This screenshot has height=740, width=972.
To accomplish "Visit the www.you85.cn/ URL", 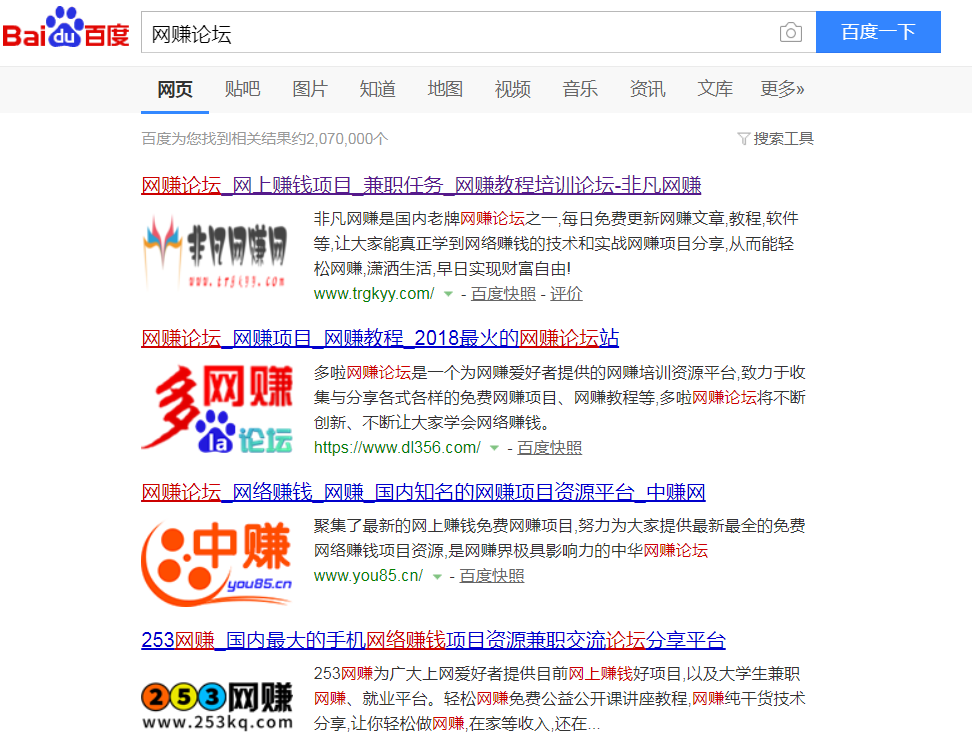I will (x=368, y=576).
